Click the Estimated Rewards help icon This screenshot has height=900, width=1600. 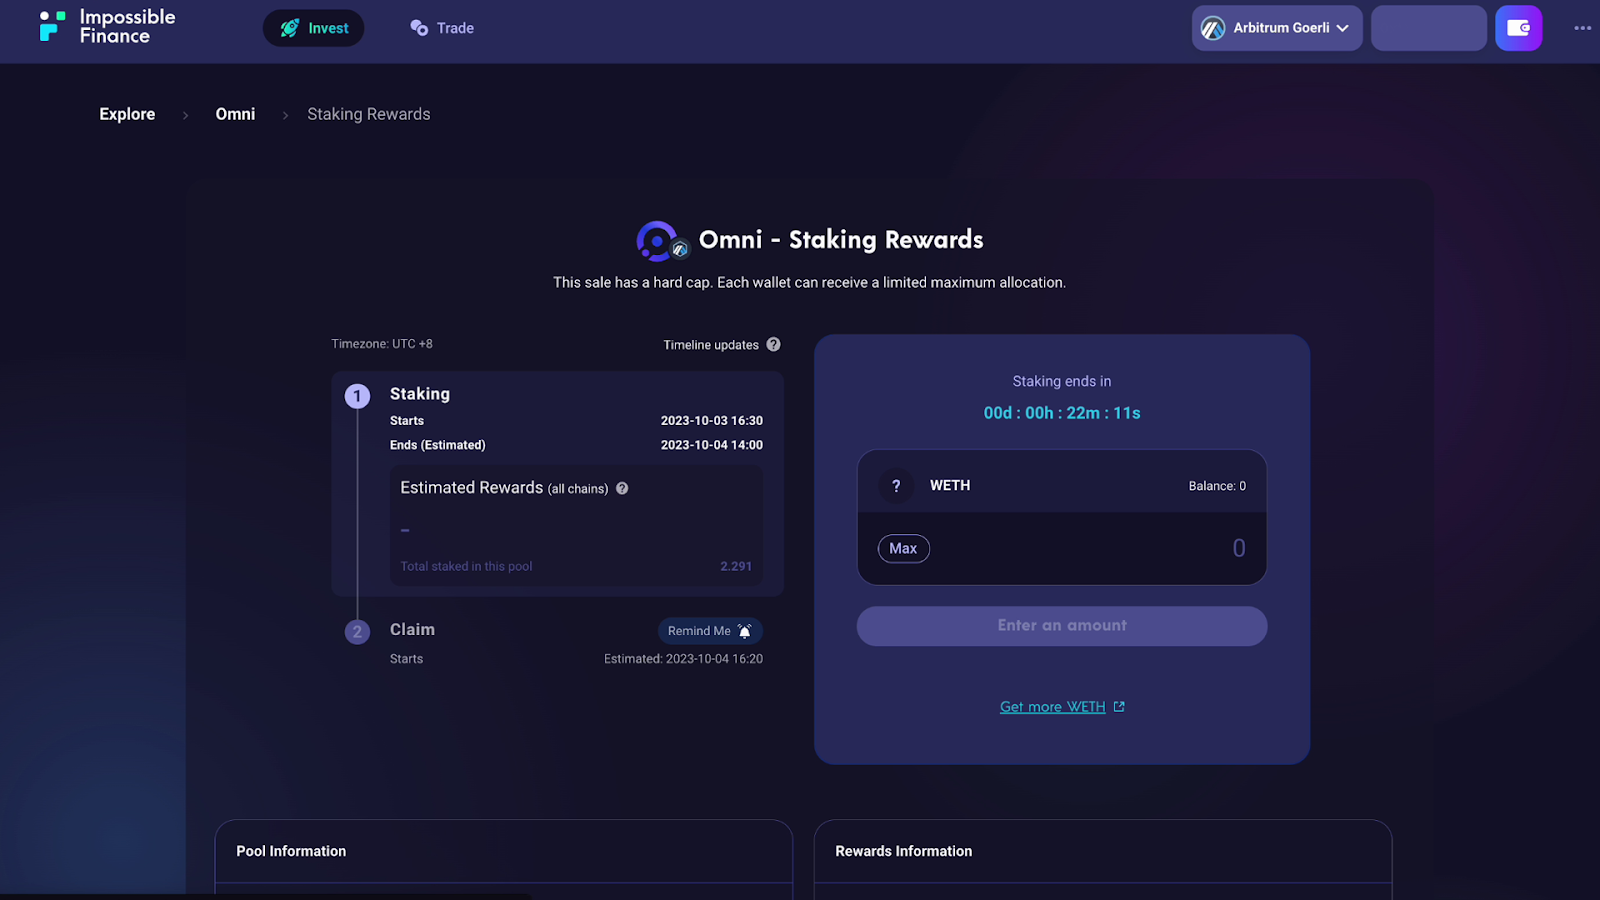pos(622,488)
